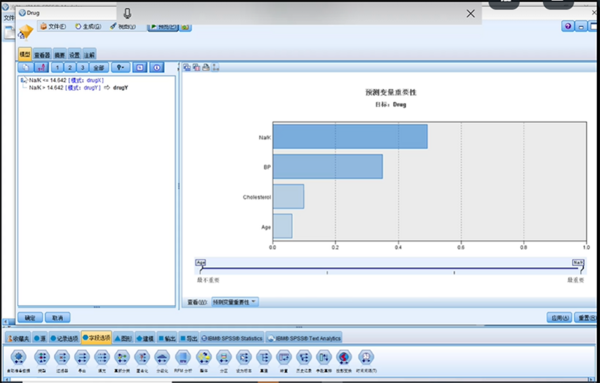Click the BP bar in the importance chart
This screenshot has height=383, width=600.
[328, 166]
